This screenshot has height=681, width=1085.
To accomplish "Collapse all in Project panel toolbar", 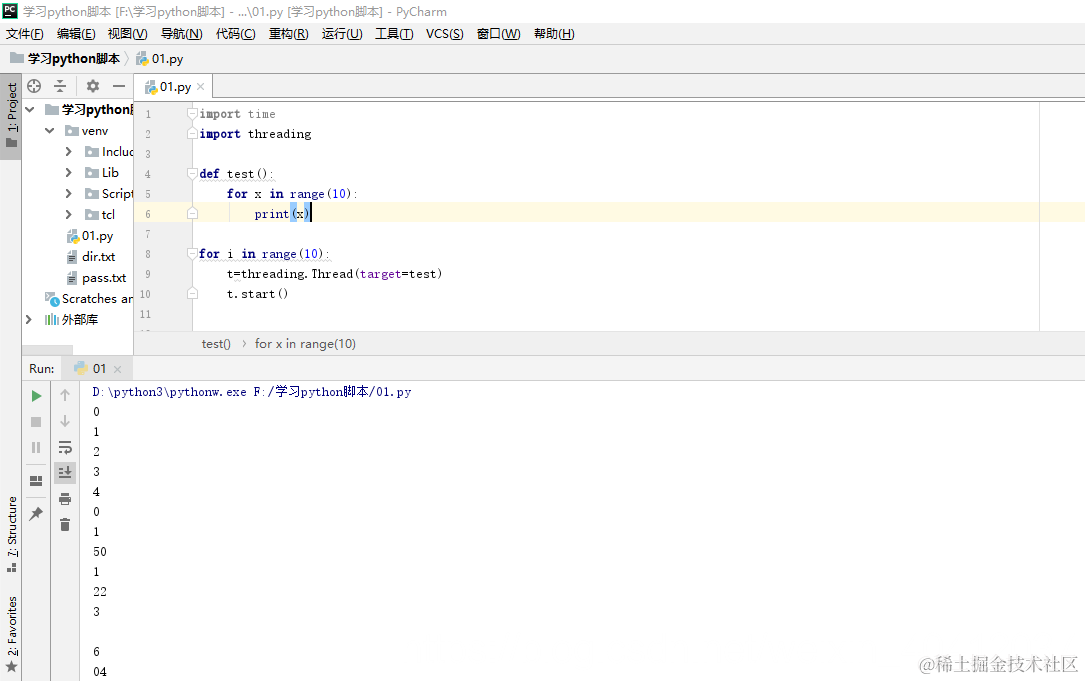I will click(60, 86).
